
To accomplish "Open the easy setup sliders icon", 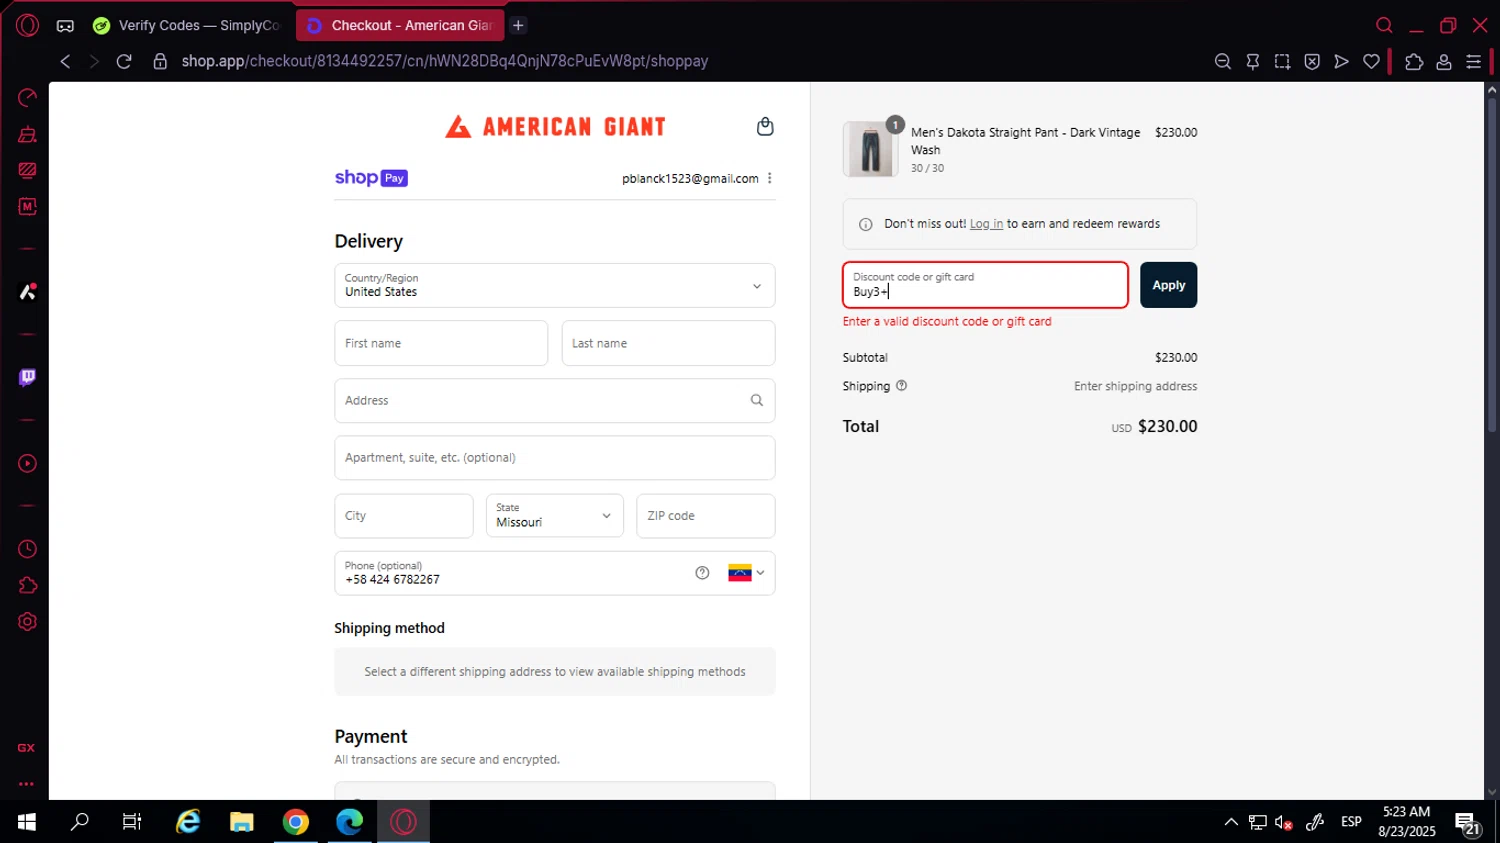I will (1474, 61).
